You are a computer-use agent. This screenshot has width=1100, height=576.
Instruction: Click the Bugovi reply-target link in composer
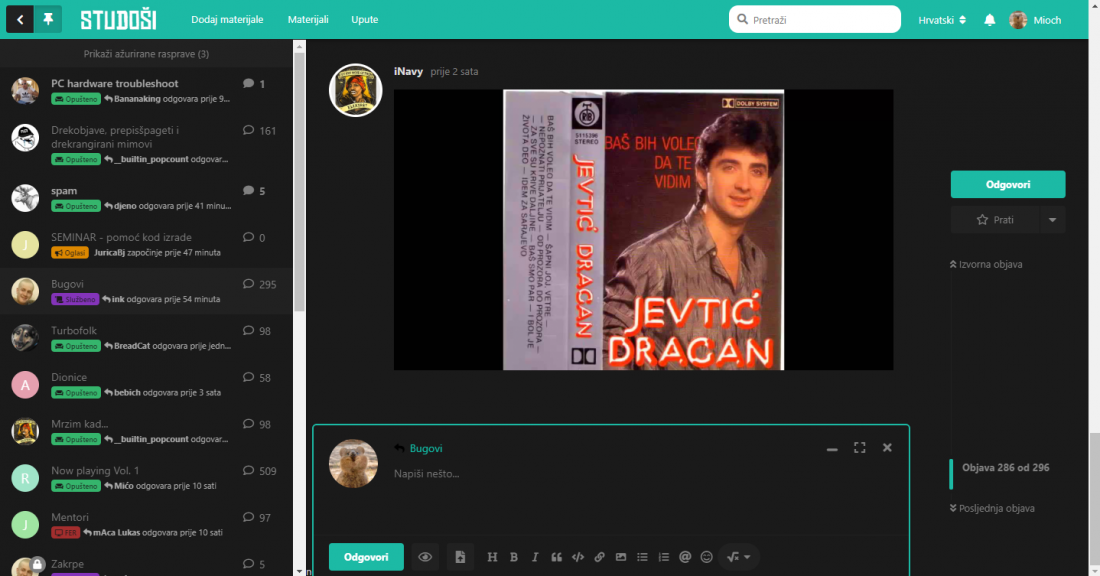[x=426, y=448]
